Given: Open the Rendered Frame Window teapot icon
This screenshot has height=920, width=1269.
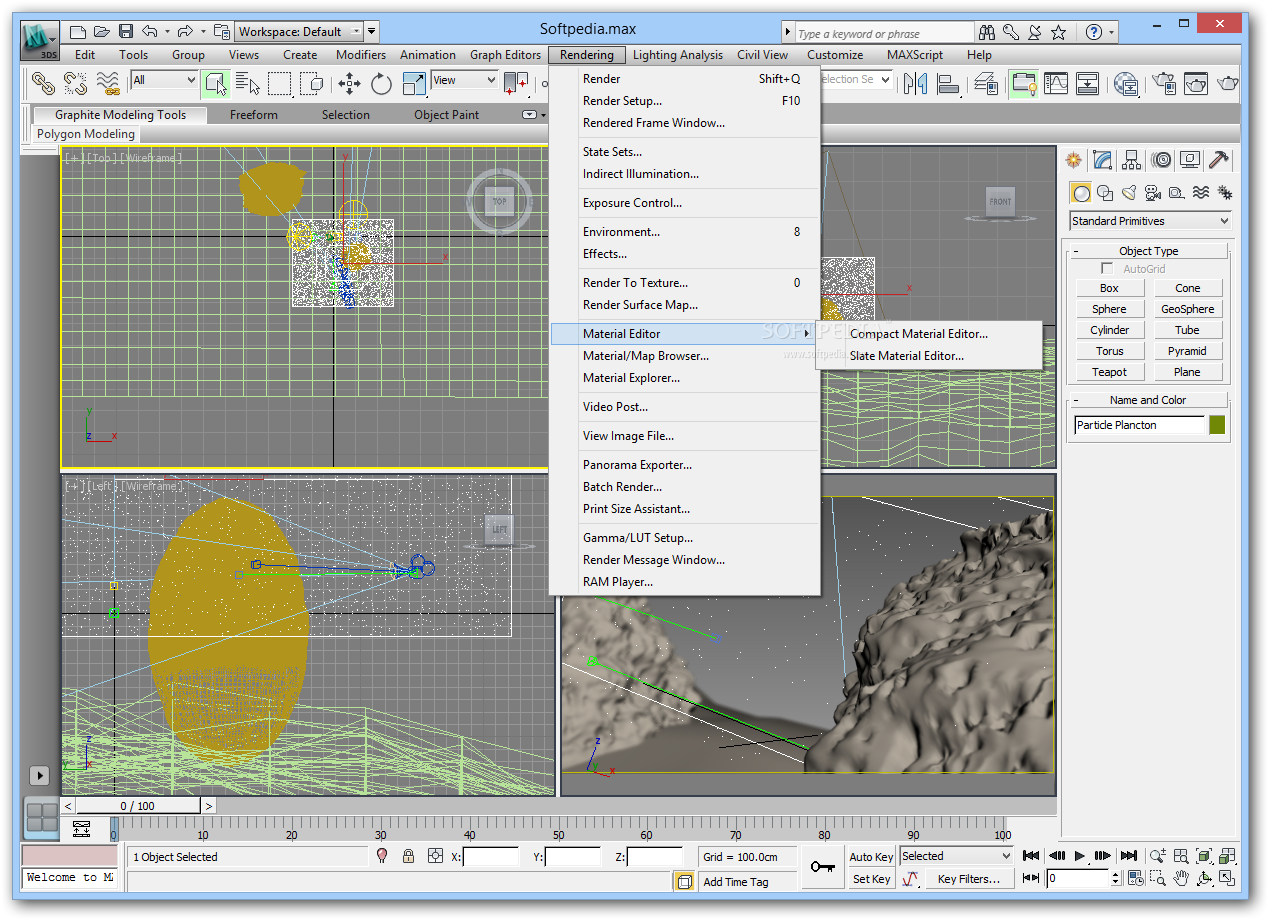Looking at the screenshot, I should (1196, 82).
